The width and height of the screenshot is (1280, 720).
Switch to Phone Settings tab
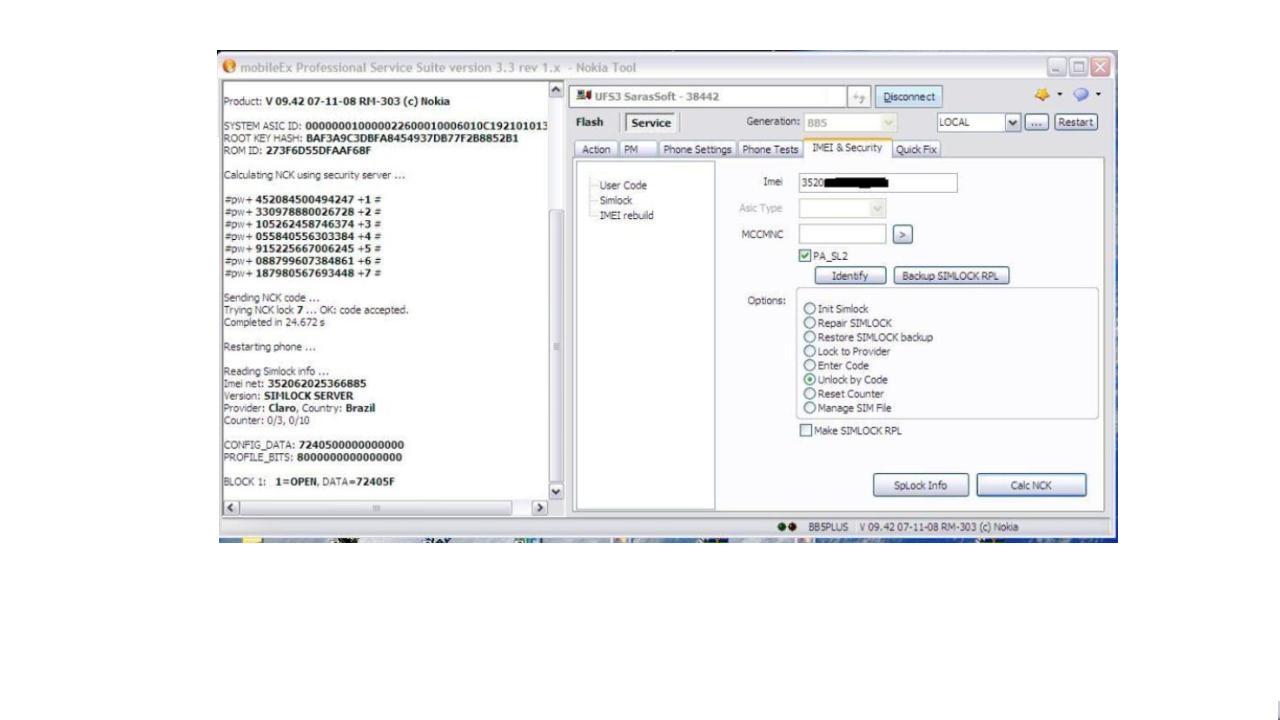pyautogui.click(x=698, y=149)
